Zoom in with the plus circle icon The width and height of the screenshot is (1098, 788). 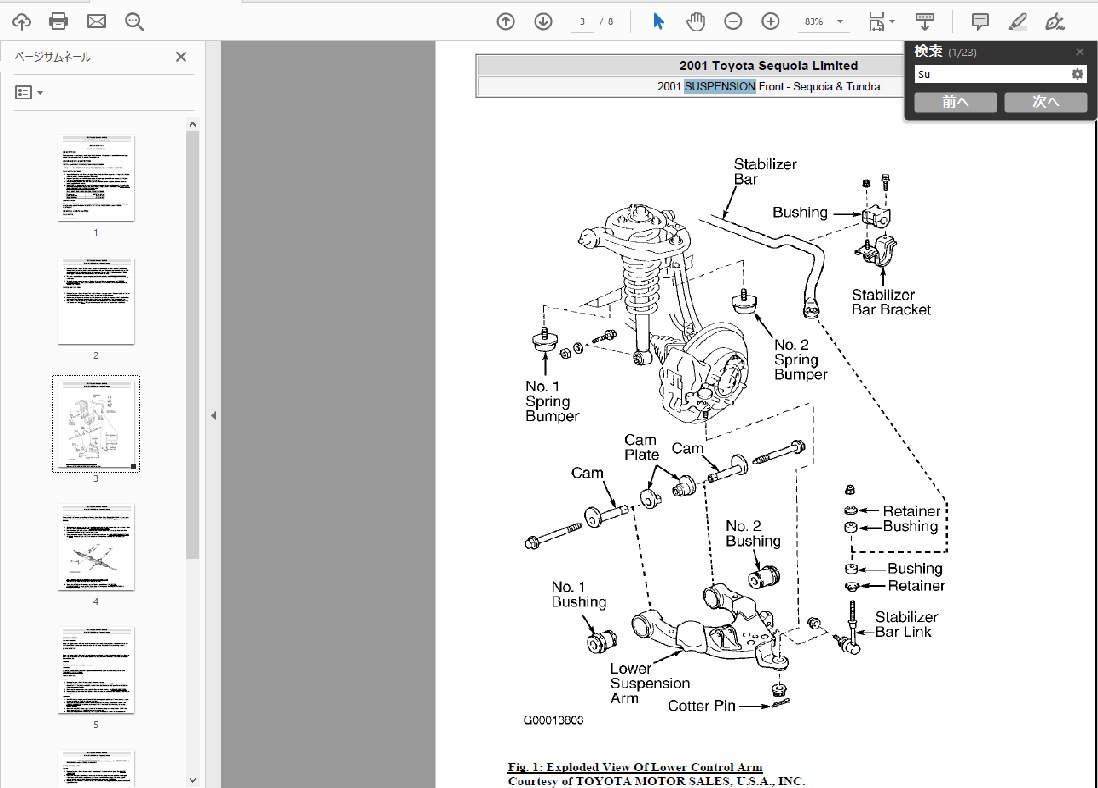point(770,22)
